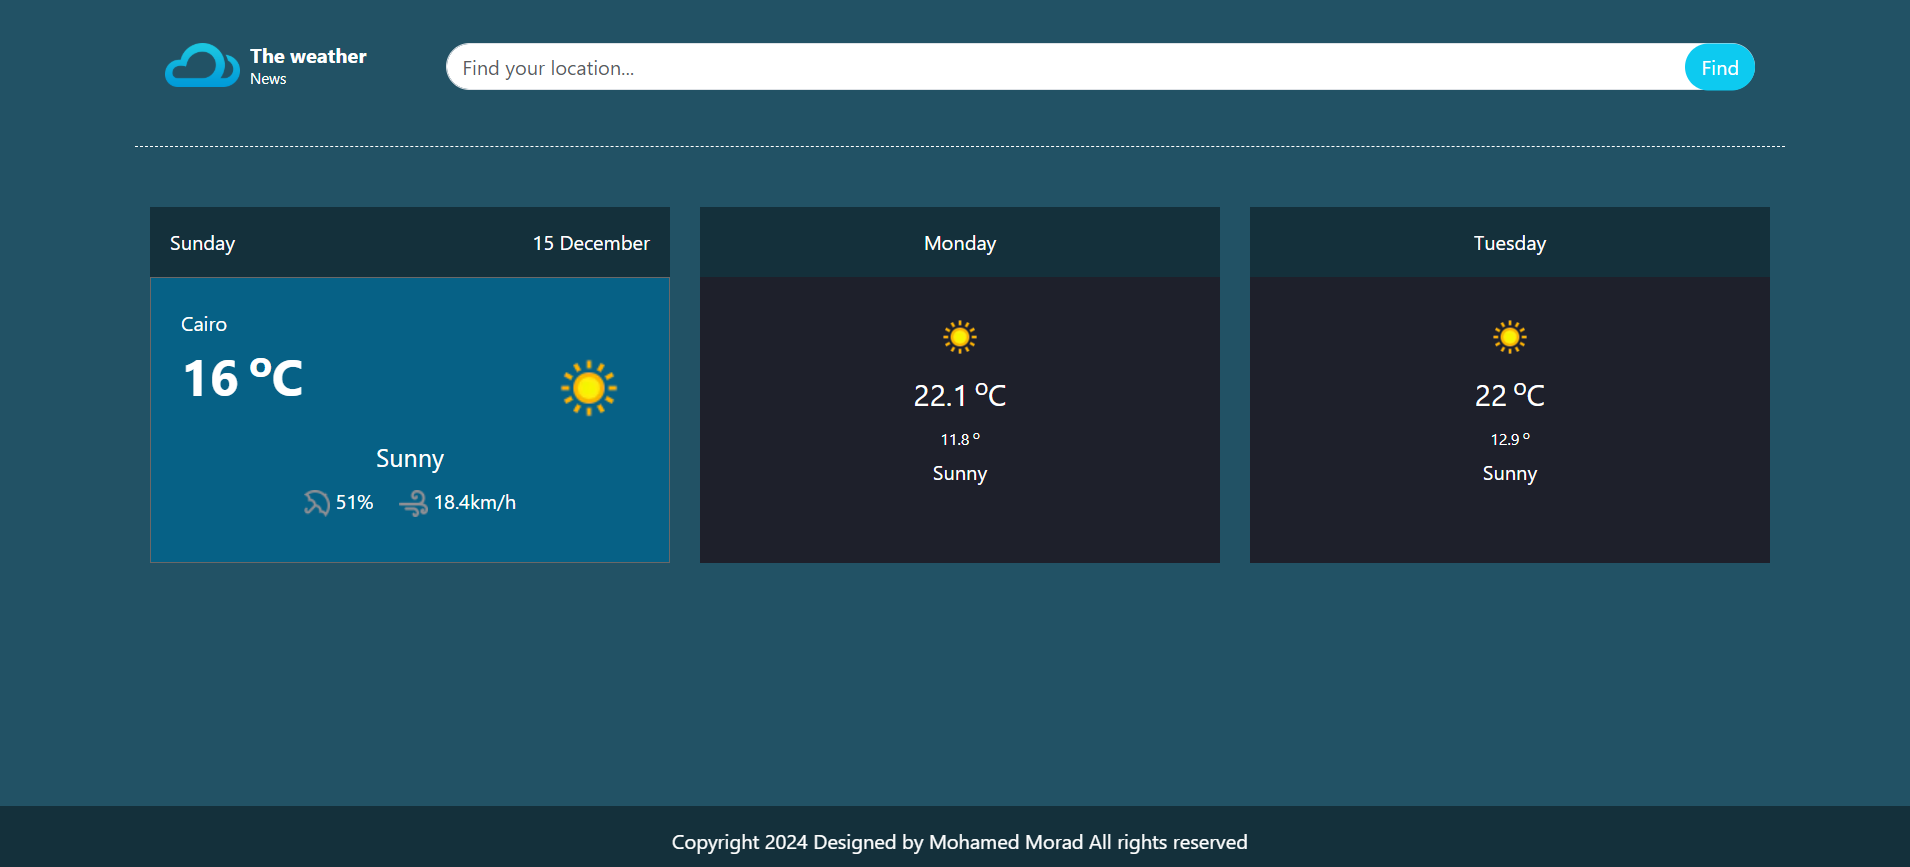Click the 11.8° minimum temperature
Image resolution: width=1910 pixels, height=867 pixels.
(960, 439)
